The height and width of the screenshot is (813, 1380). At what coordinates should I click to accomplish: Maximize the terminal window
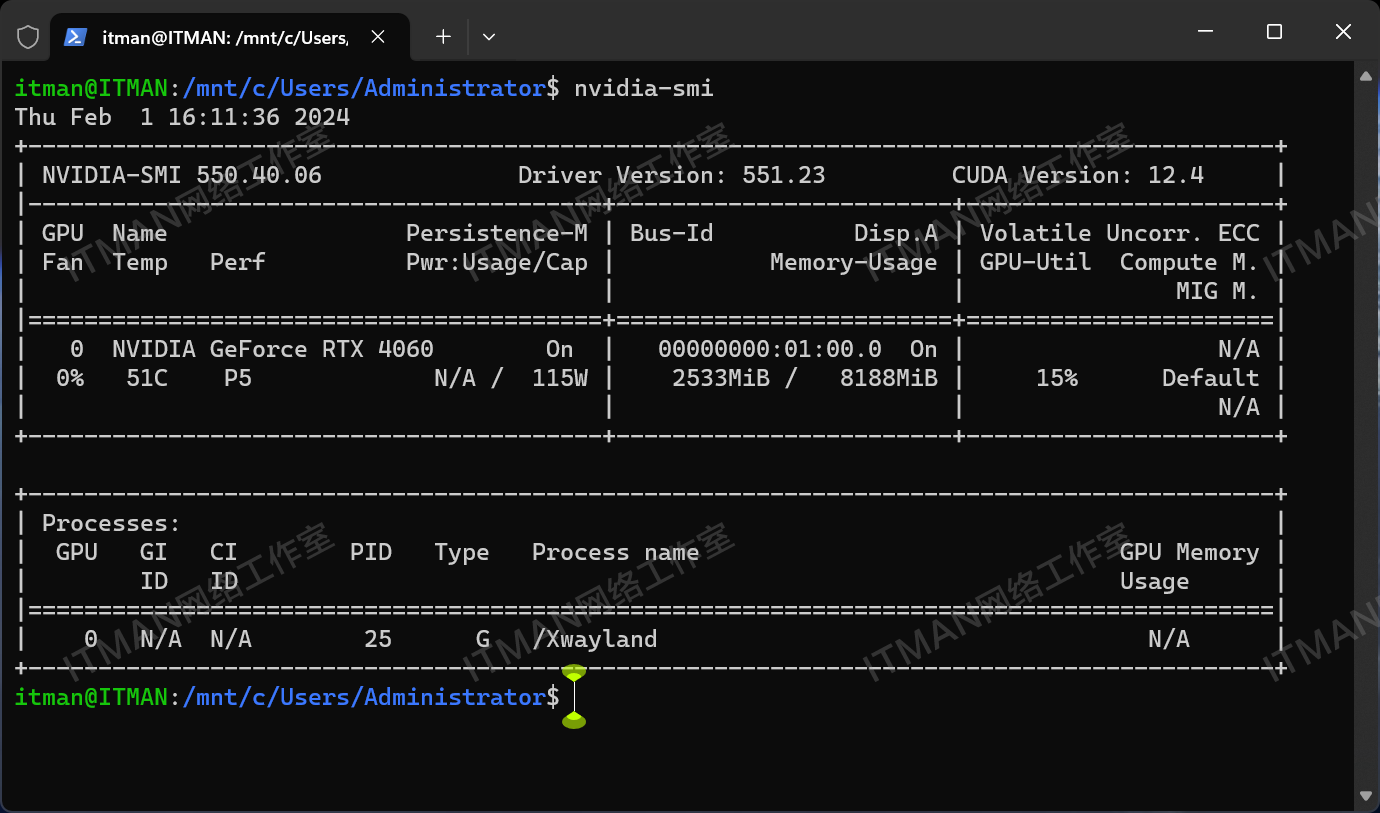click(x=1274, y=32)
